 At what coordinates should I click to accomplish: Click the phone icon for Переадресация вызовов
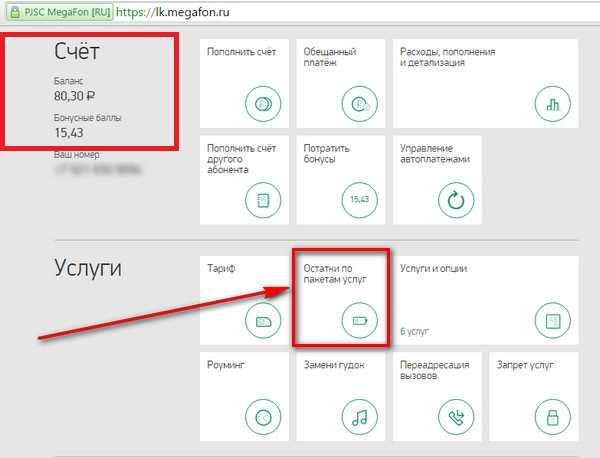[x=456, y=416]
